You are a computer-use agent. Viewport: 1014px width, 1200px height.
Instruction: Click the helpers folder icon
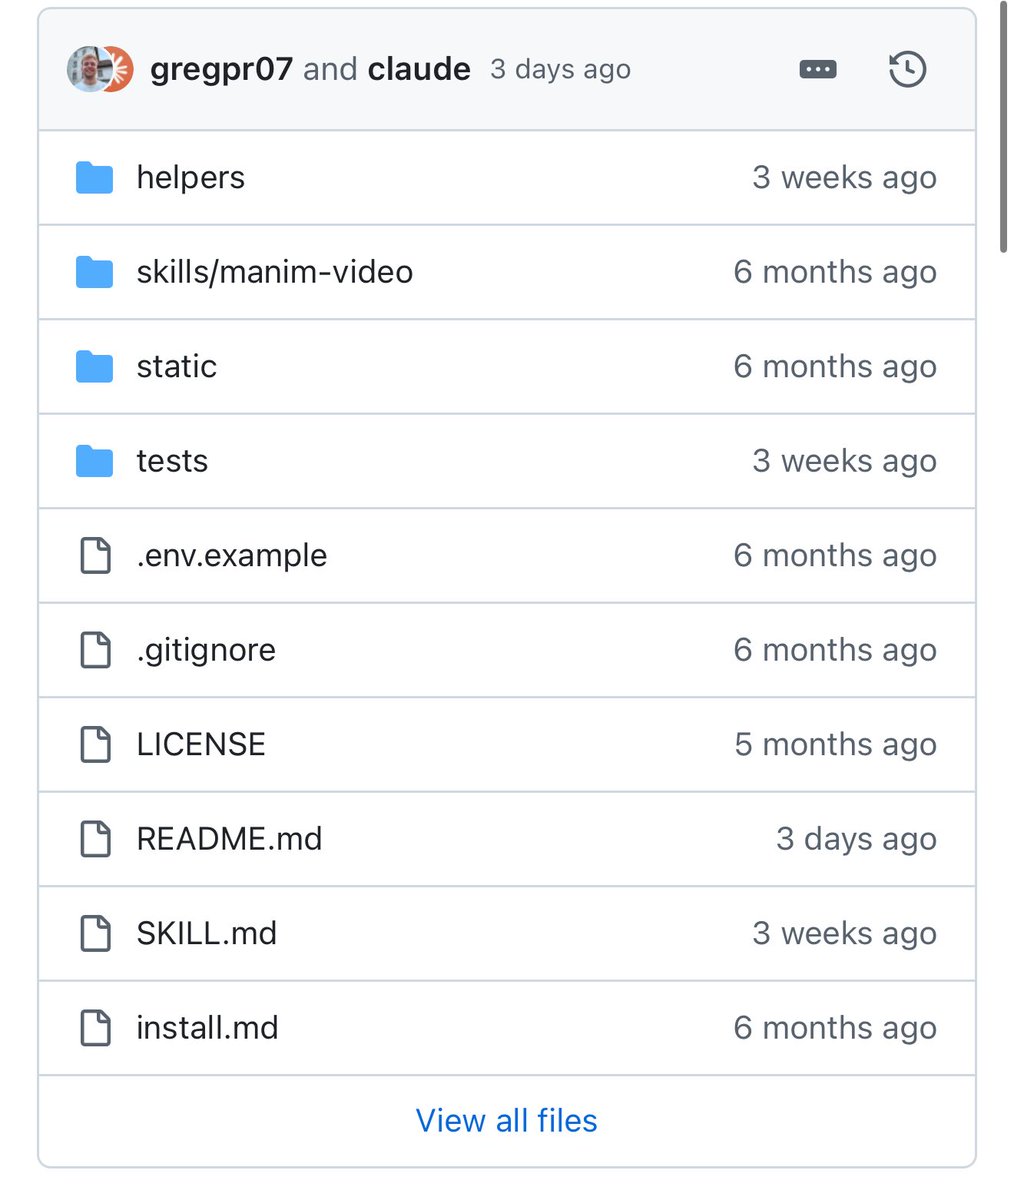coord(95,178)
